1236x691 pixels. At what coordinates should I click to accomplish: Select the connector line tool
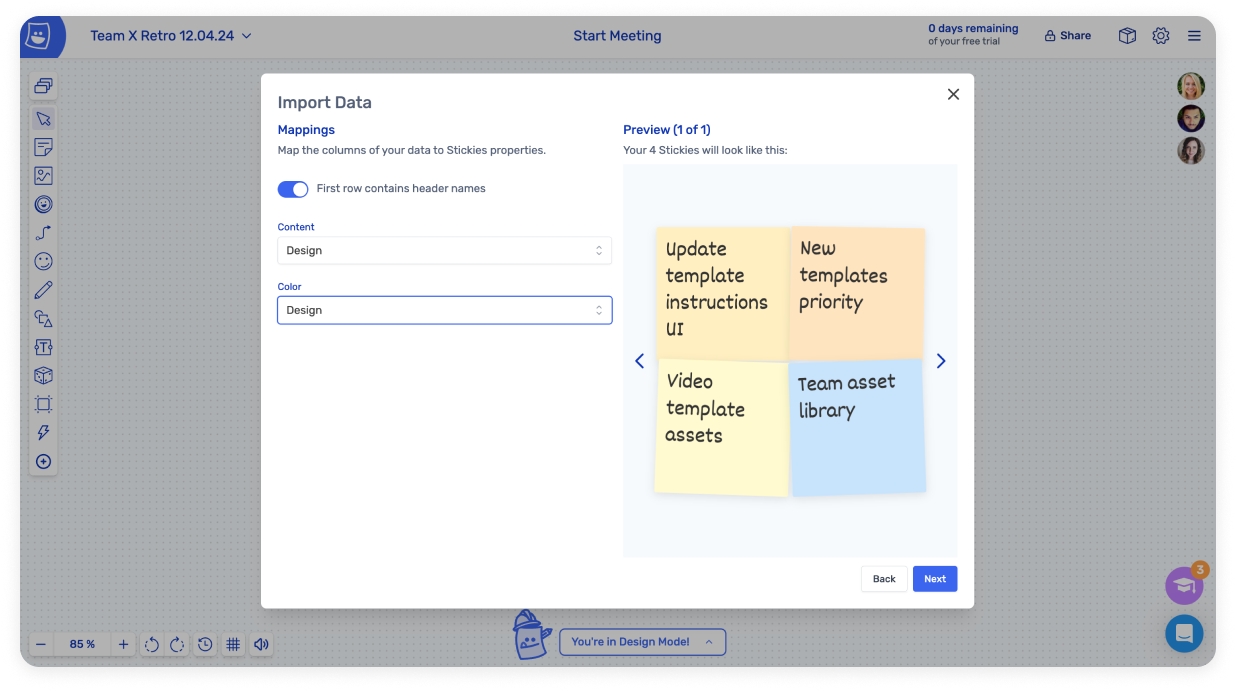pos(43,233)
